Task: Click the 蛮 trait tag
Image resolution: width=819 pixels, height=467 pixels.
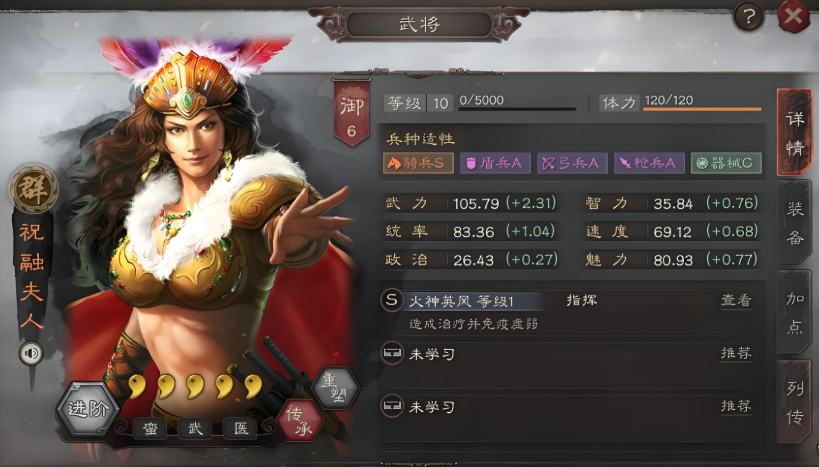Action: coord(150,429)
